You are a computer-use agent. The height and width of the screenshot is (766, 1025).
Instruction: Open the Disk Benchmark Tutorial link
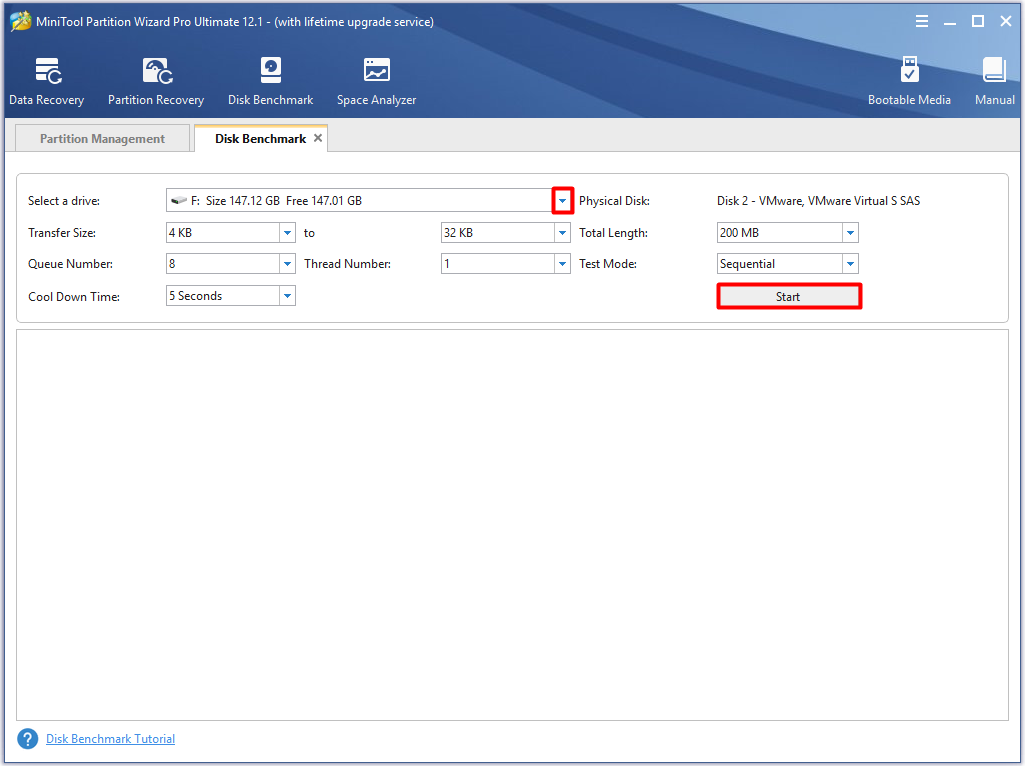(110, 738)
